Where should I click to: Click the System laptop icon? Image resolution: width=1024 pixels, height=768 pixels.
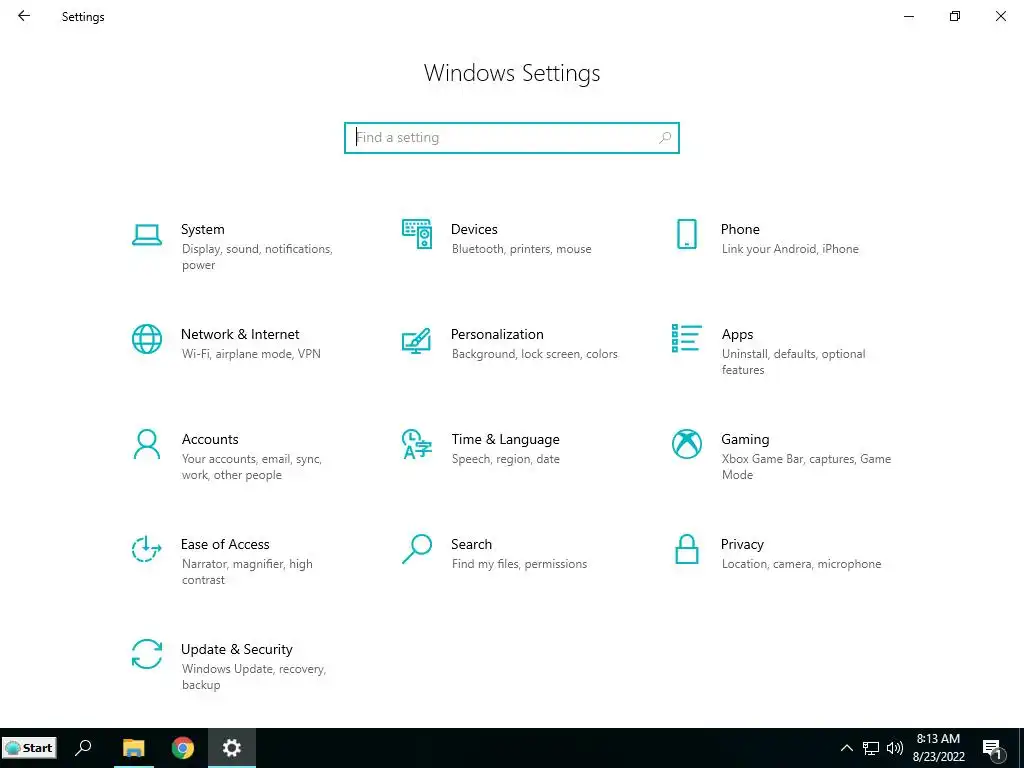(147, 234)
